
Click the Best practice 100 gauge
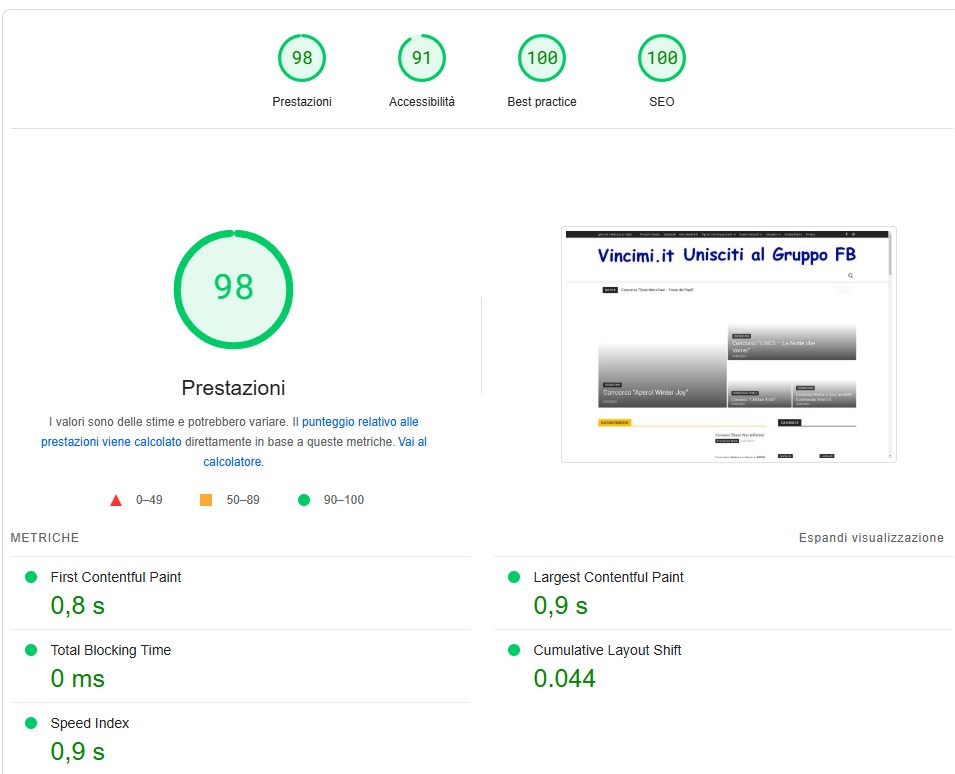(x=541, y=58)
